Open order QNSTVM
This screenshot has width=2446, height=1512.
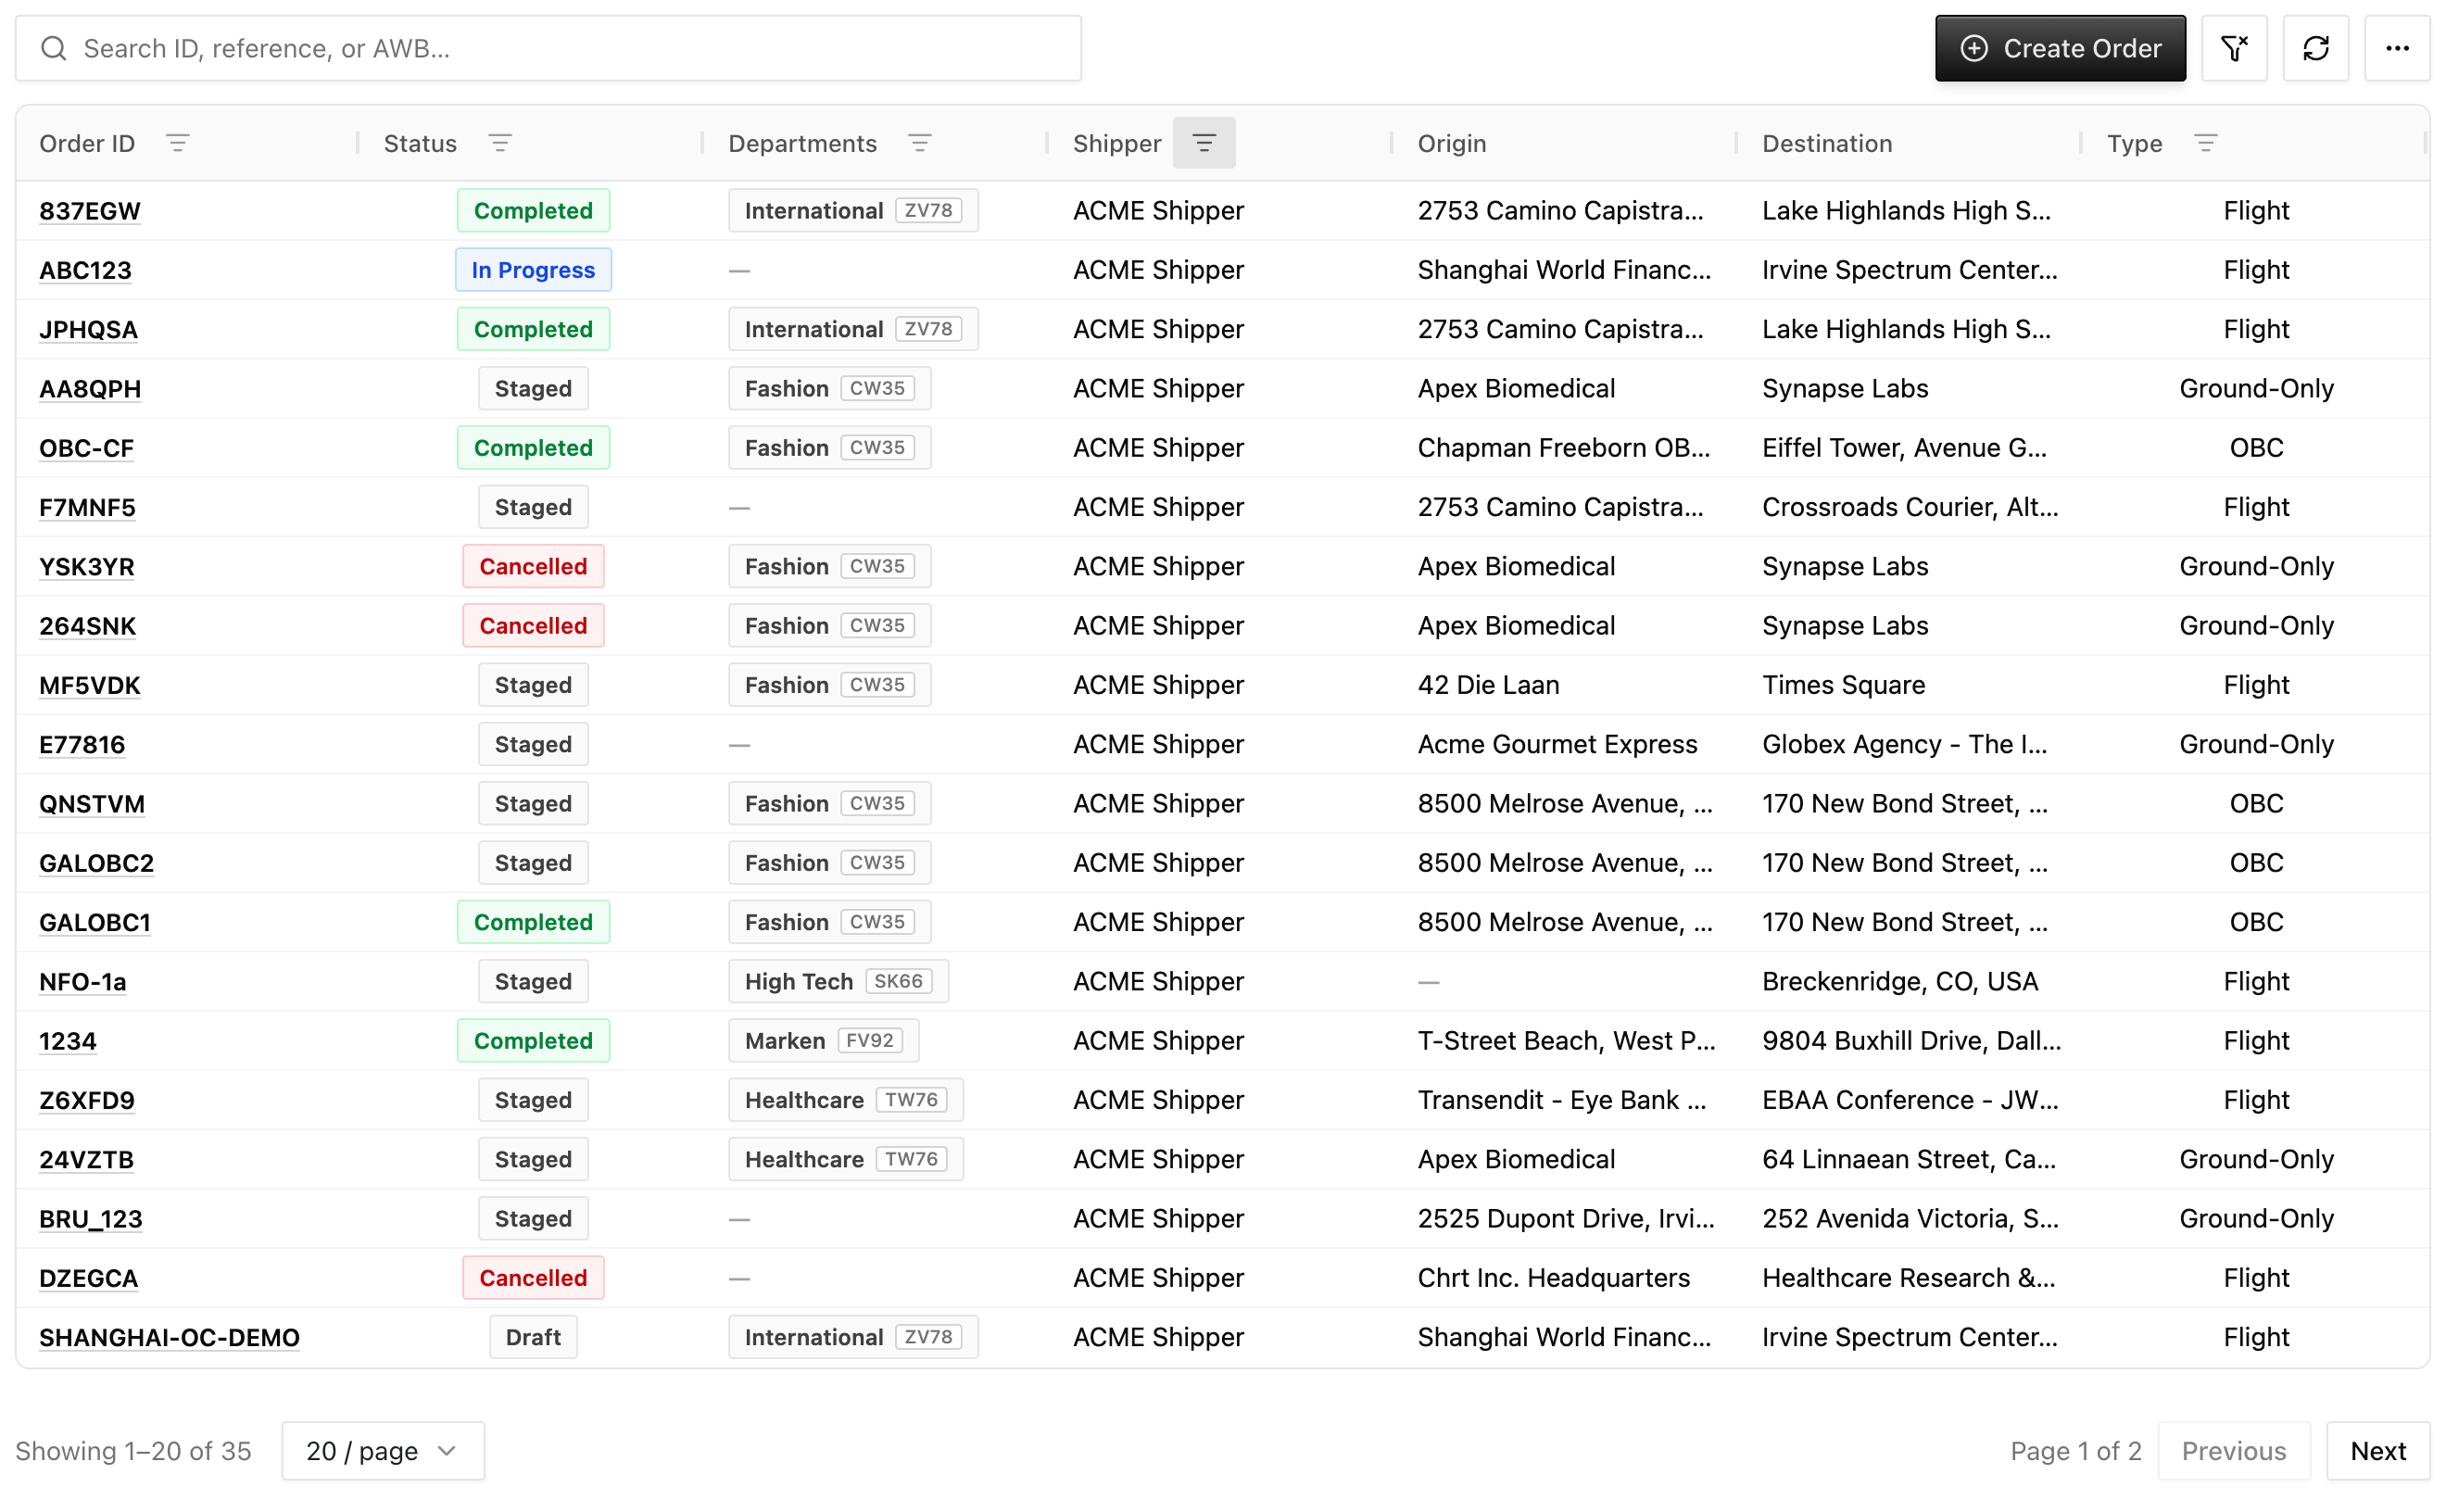92,803
